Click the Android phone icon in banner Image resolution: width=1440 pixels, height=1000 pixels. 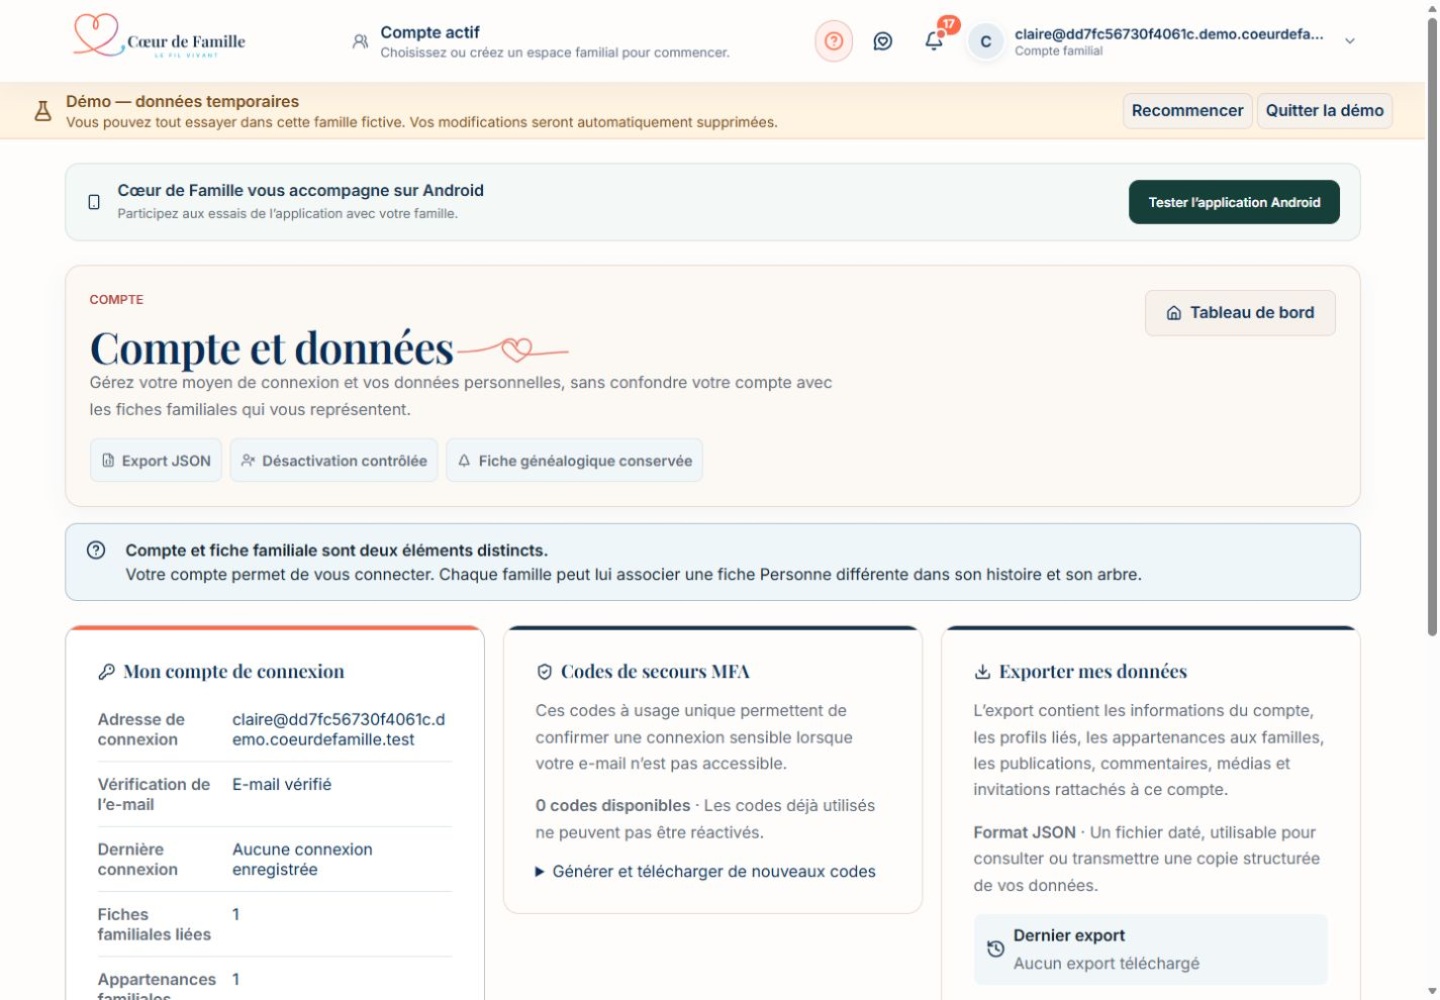(94, 202)
